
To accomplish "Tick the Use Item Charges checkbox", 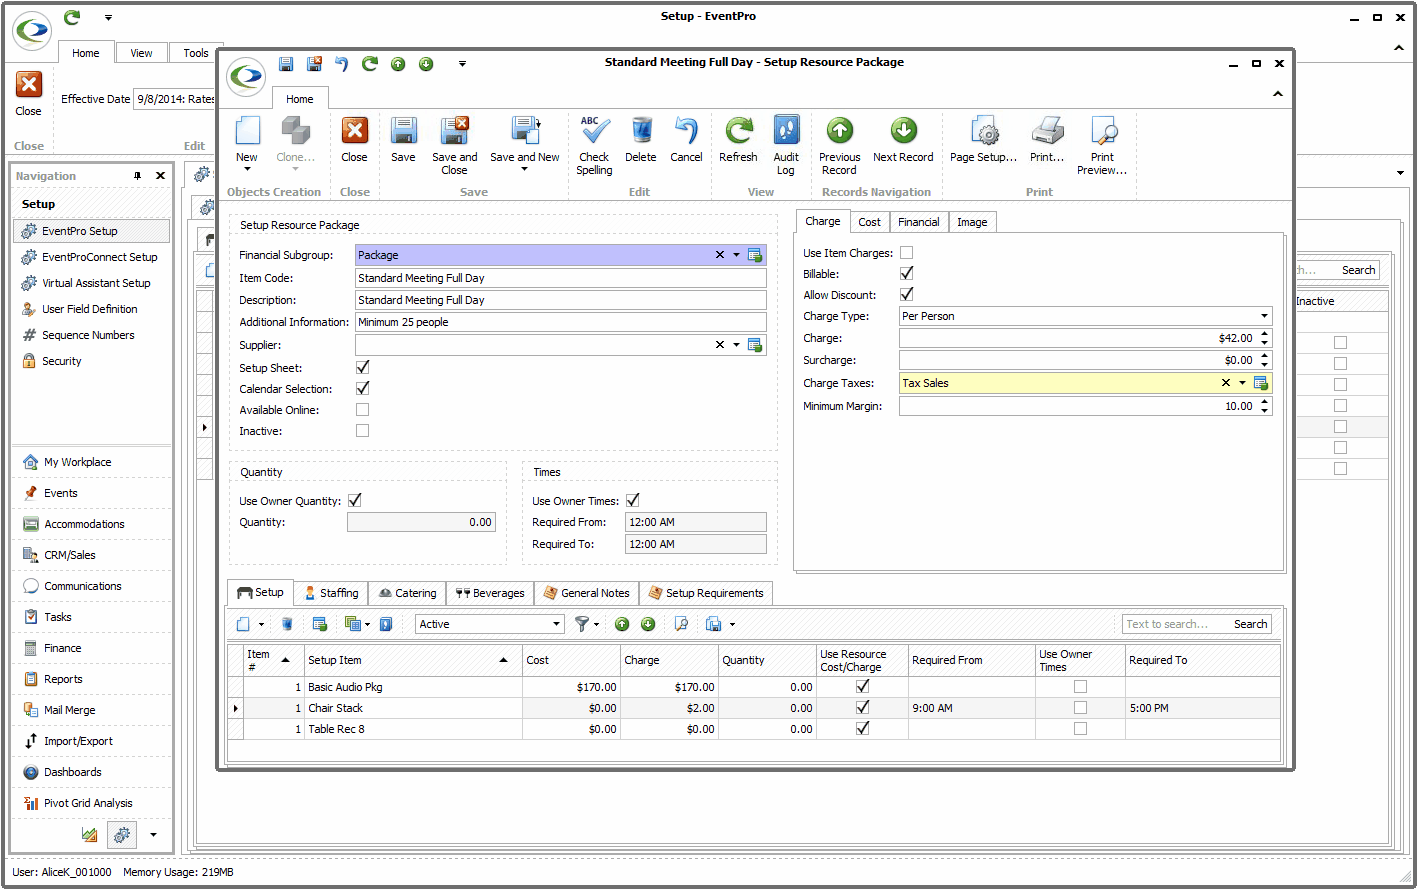I will coord(906,253).
